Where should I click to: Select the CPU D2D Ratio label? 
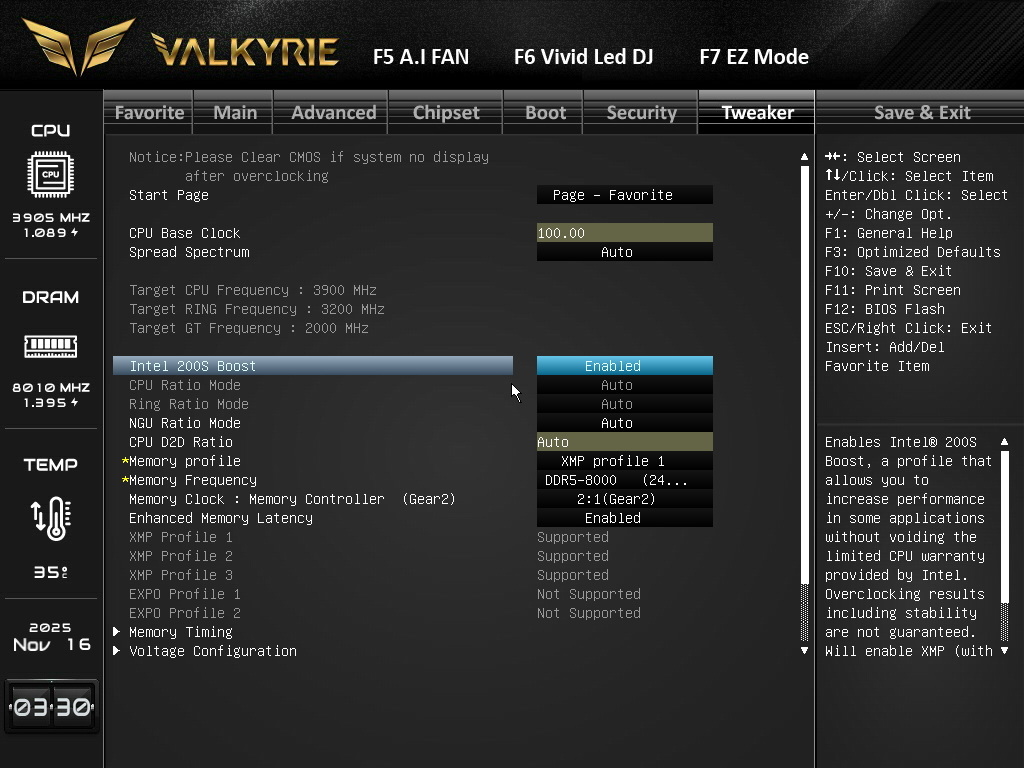(x=181, y=442)
